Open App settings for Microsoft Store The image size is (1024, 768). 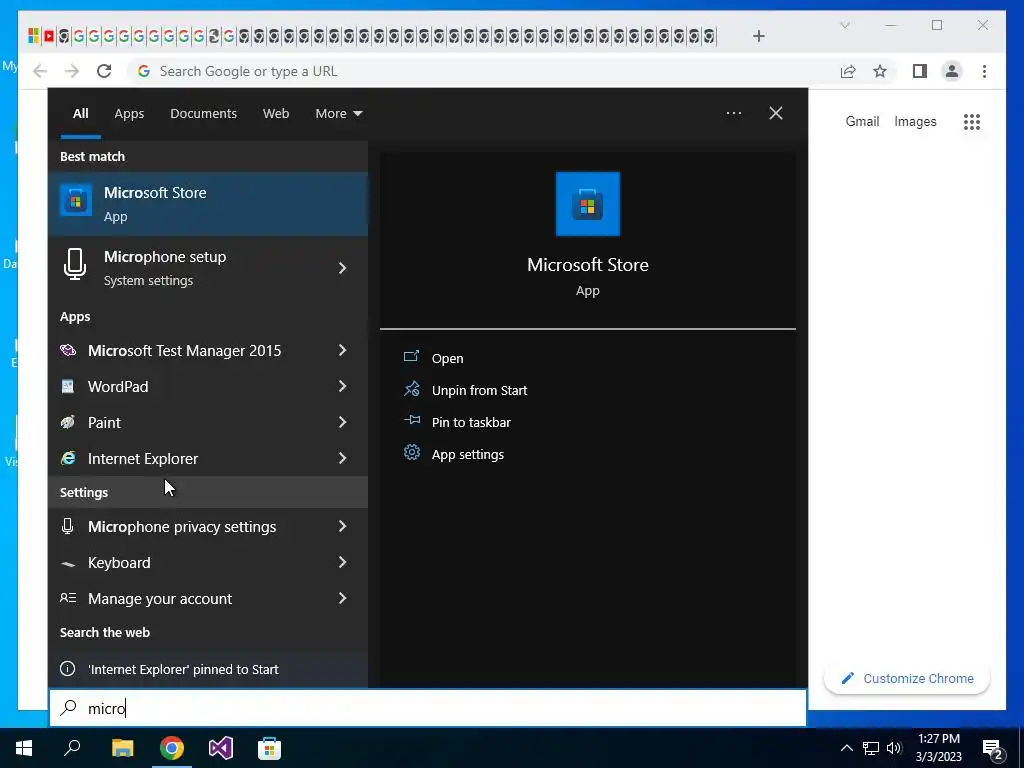468,455
